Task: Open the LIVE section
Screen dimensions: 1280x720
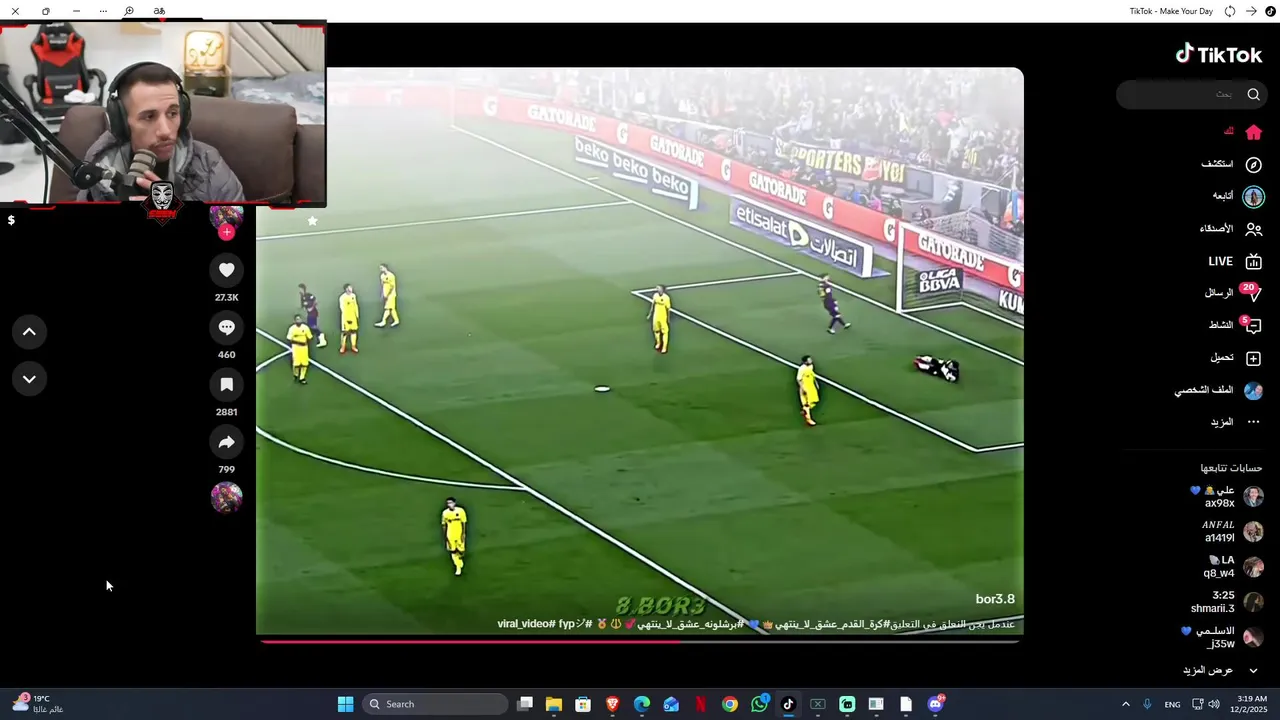Action: 1235,262
